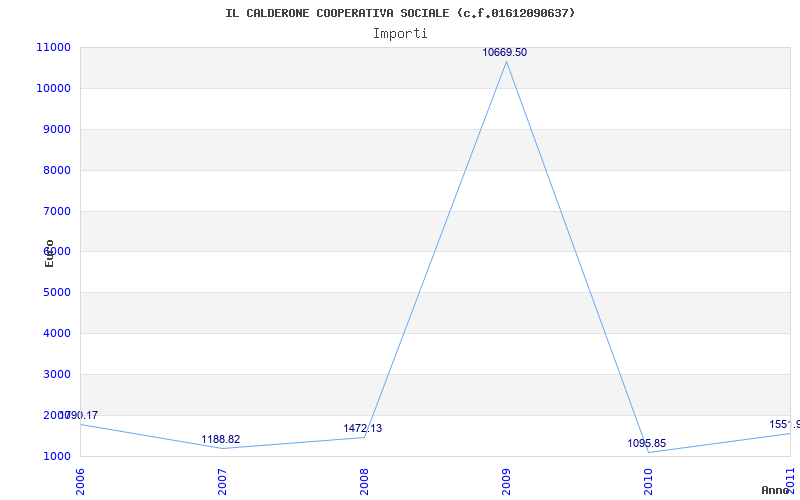Click the Importi subtitle
The image size is (800, 500).
coord(400,34)
